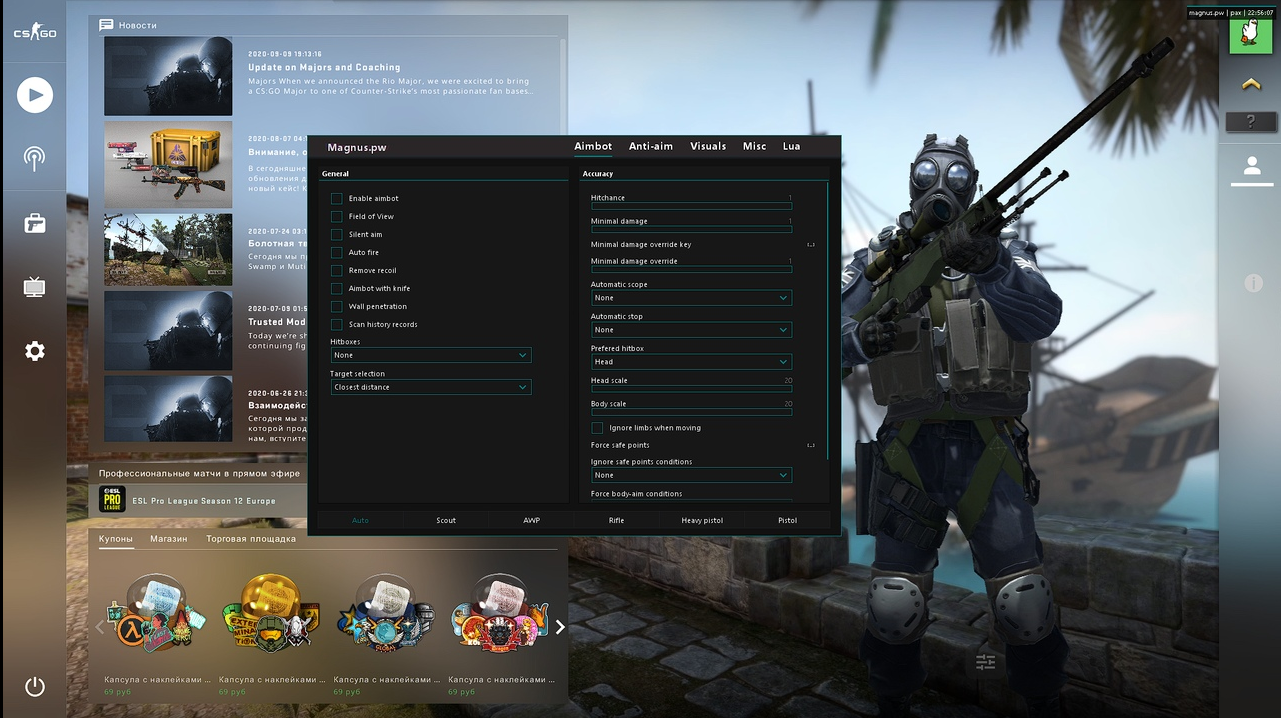The height and width of the screenshot is (718, 1281).
Task: Show previous coupons with left arrow
Action: (x=99, y=627)
